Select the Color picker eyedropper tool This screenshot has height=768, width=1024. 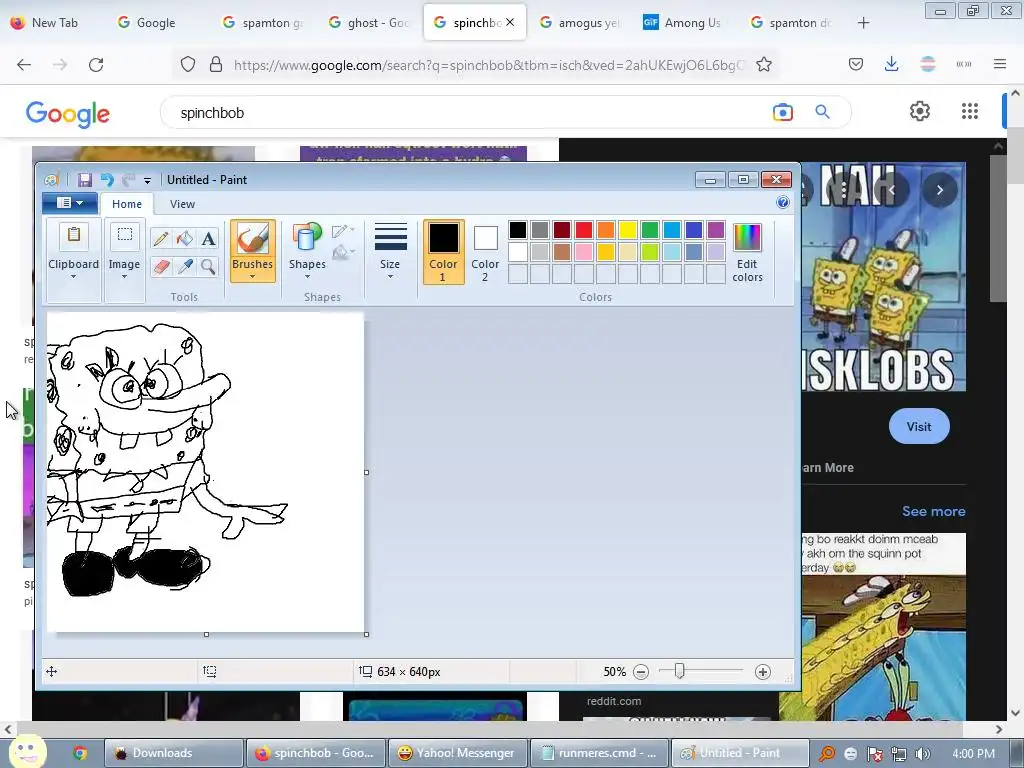tap(185, 266)
